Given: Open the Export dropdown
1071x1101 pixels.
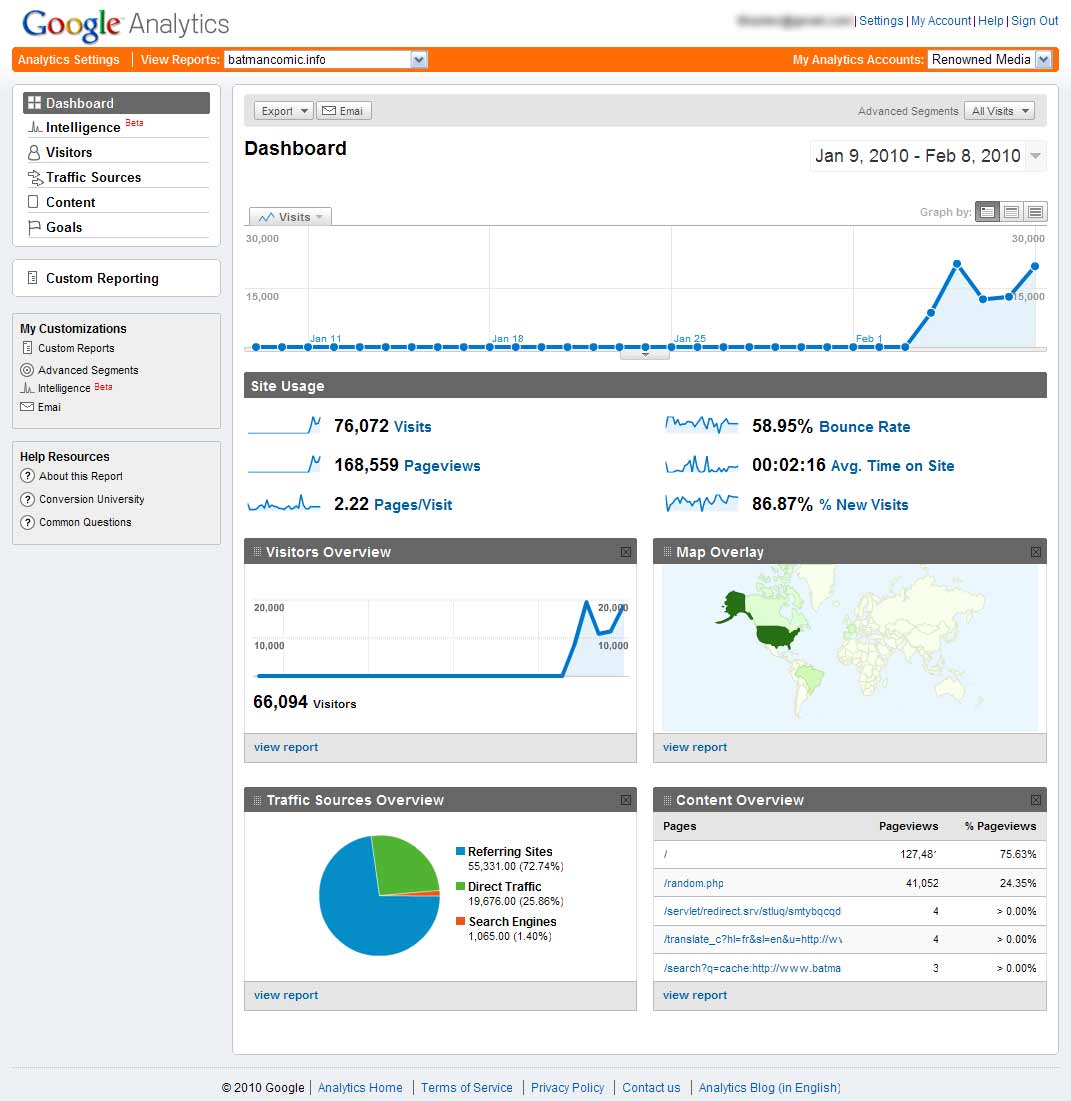Looking at the screenshot, I should tap(284, 111).
